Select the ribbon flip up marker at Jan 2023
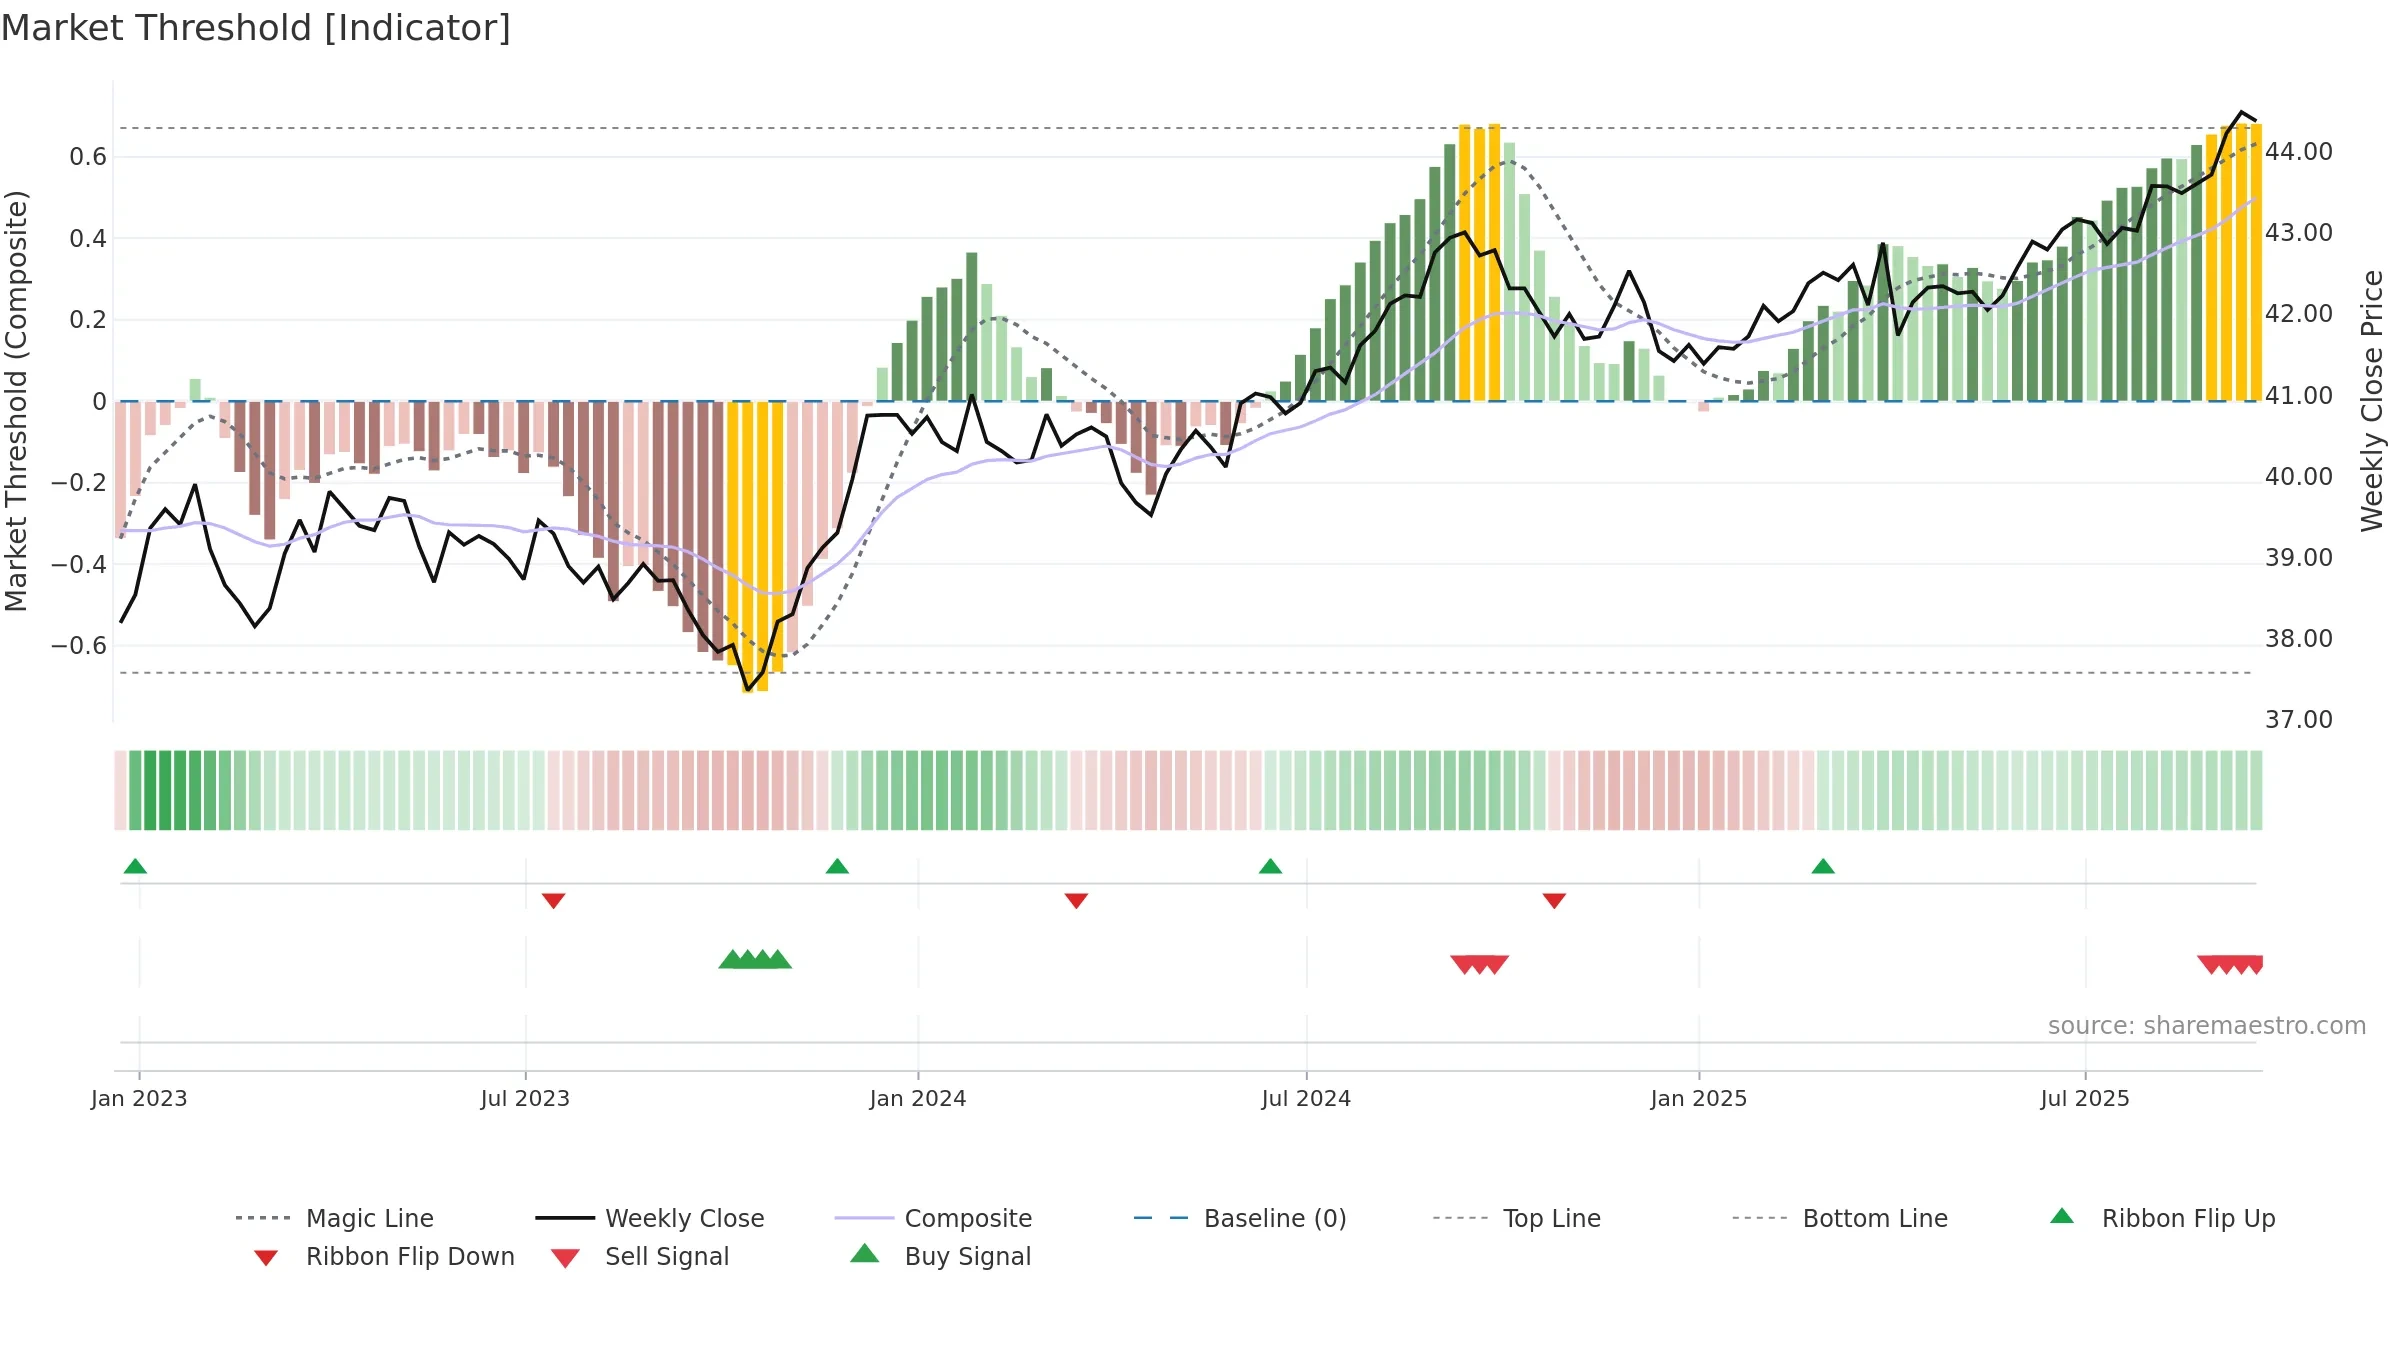The image size is (2400, 1350). point(135,866)
